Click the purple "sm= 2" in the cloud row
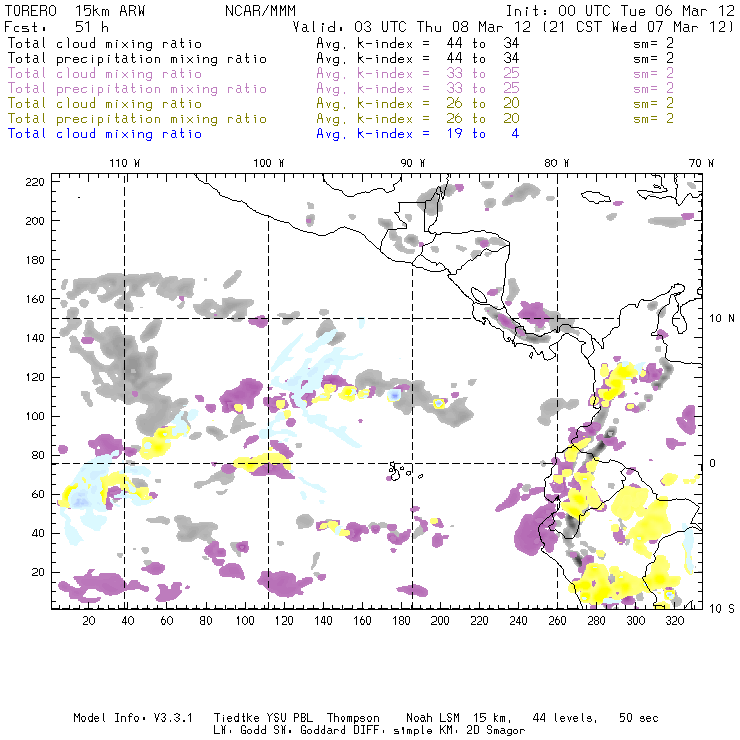740x740 pixels. pos(653,74)
